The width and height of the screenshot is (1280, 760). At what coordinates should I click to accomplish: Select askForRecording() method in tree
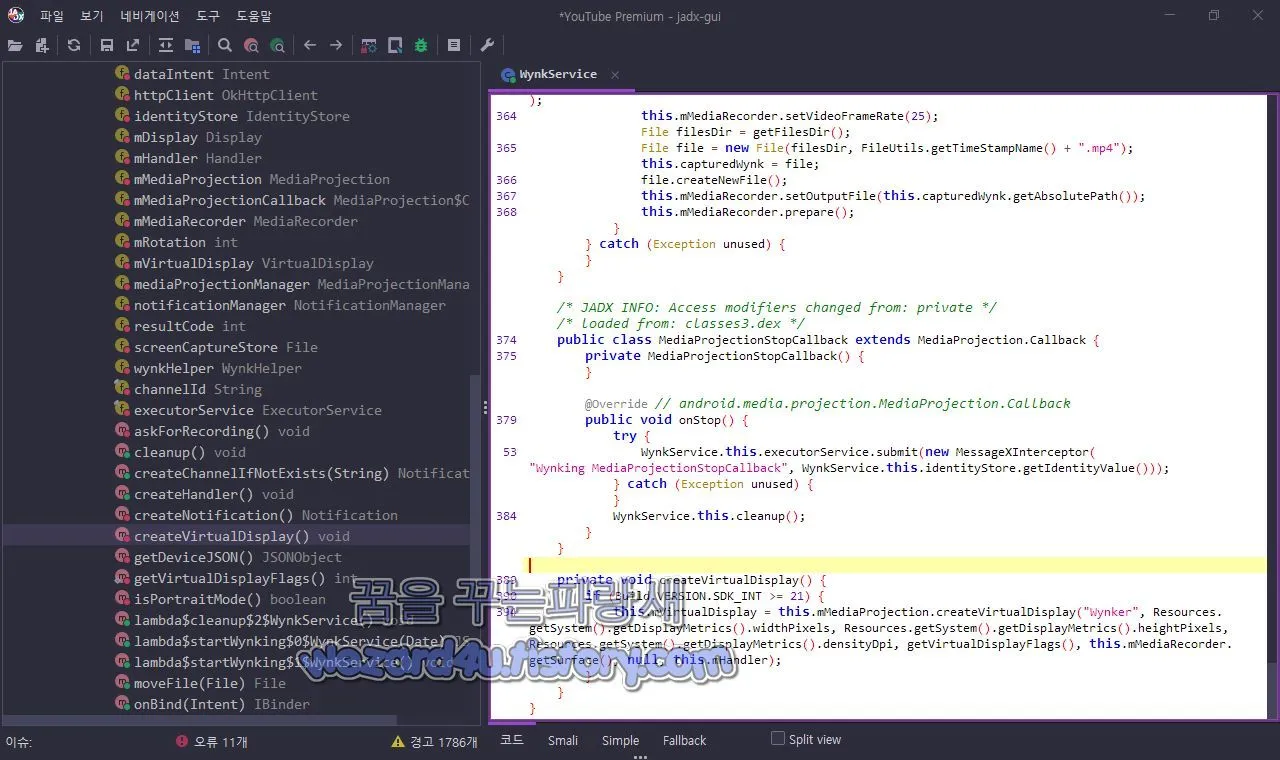(x=212, y=431)
